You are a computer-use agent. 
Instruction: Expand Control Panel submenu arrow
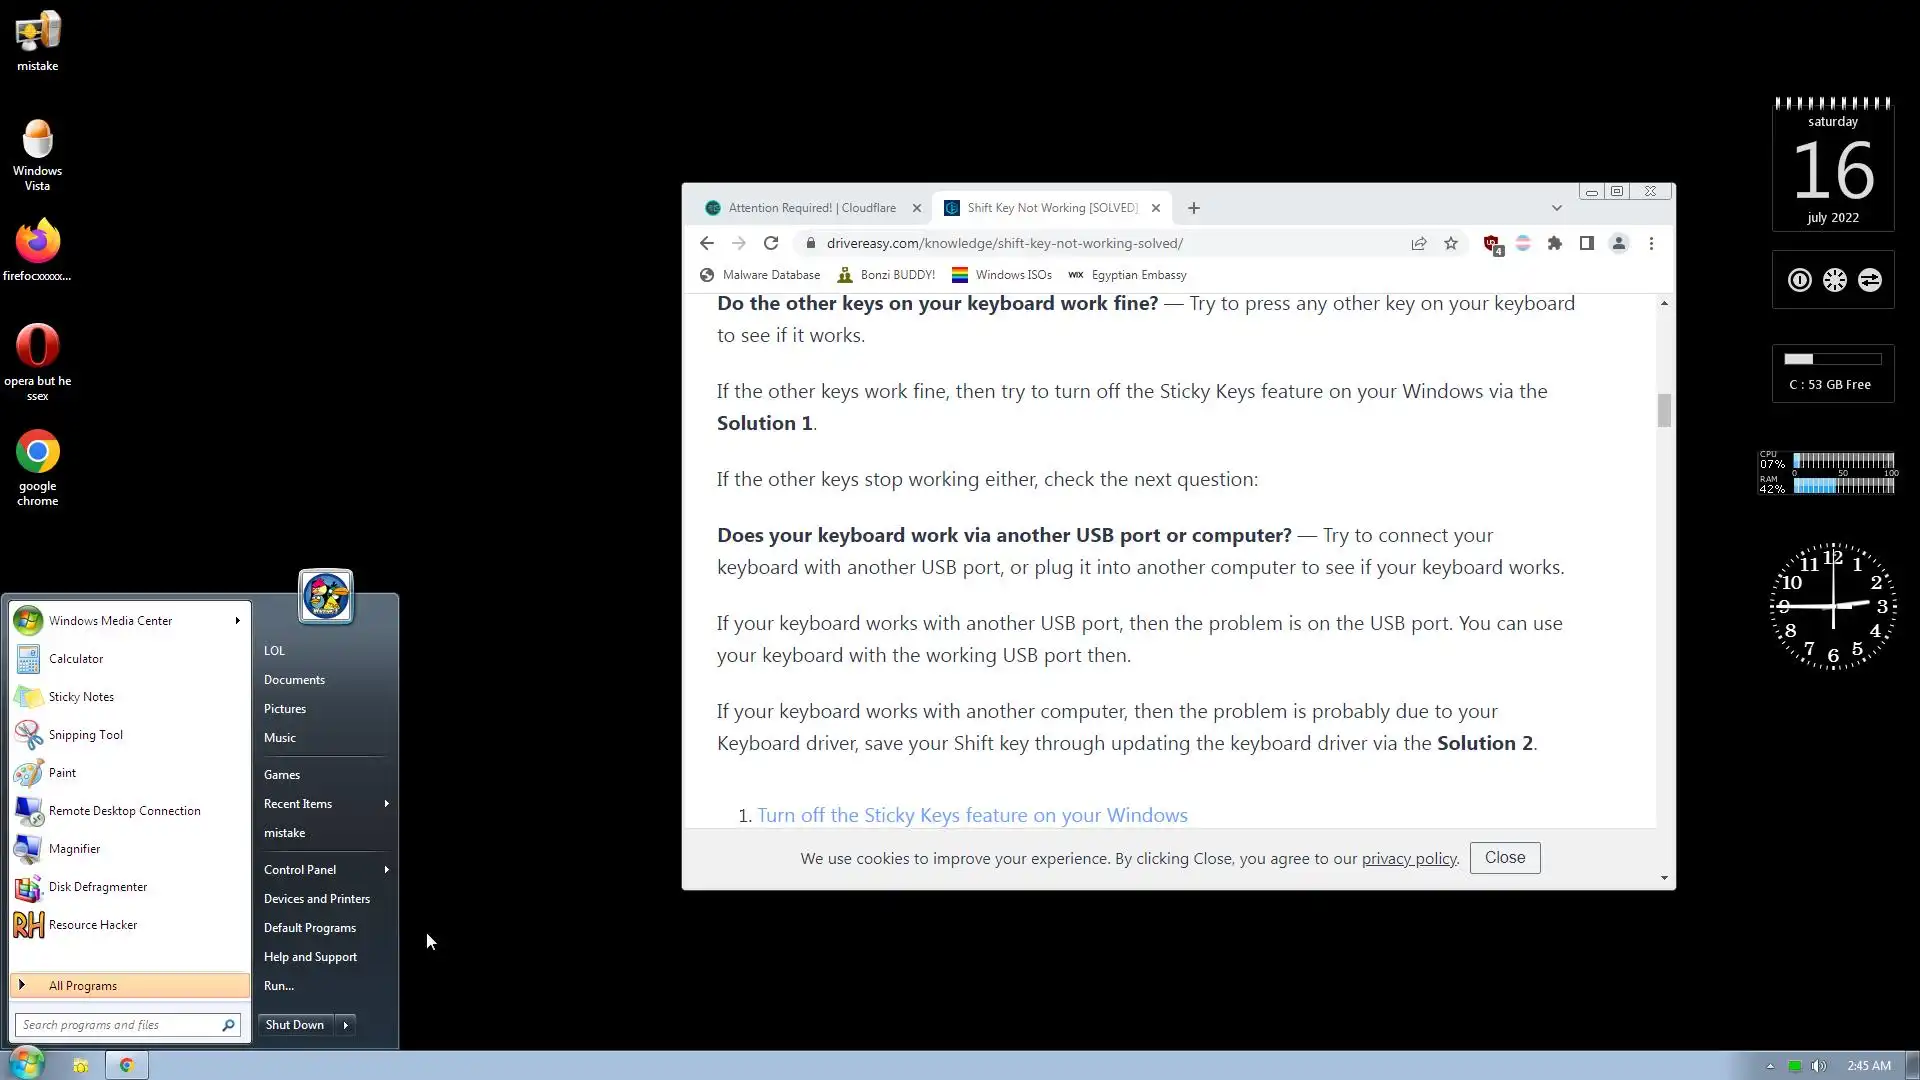pyautogui.click(x=386, y=870)
